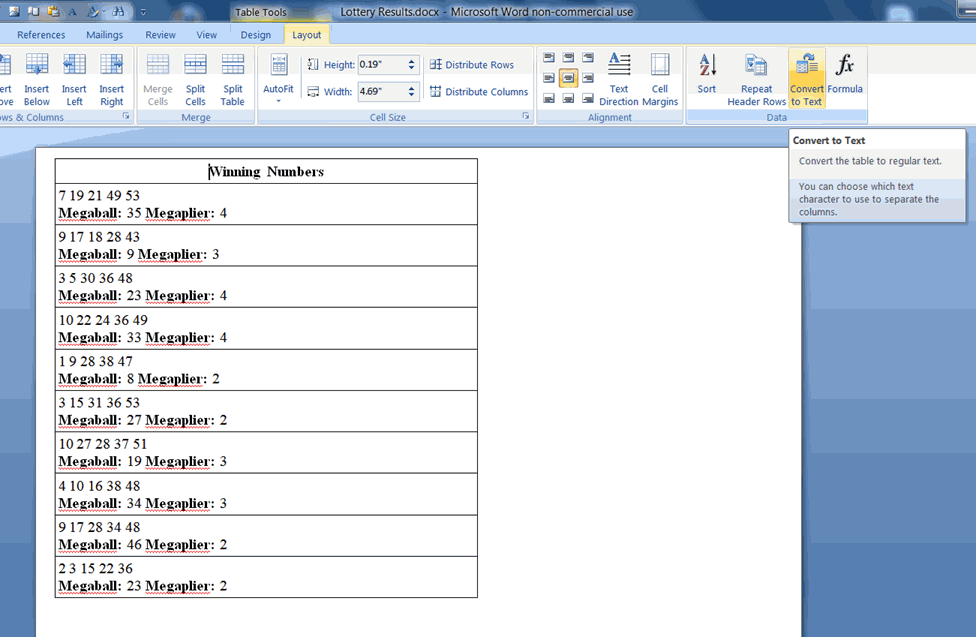
Task: Switch to the Mailings tab
Action: point(105,35)
